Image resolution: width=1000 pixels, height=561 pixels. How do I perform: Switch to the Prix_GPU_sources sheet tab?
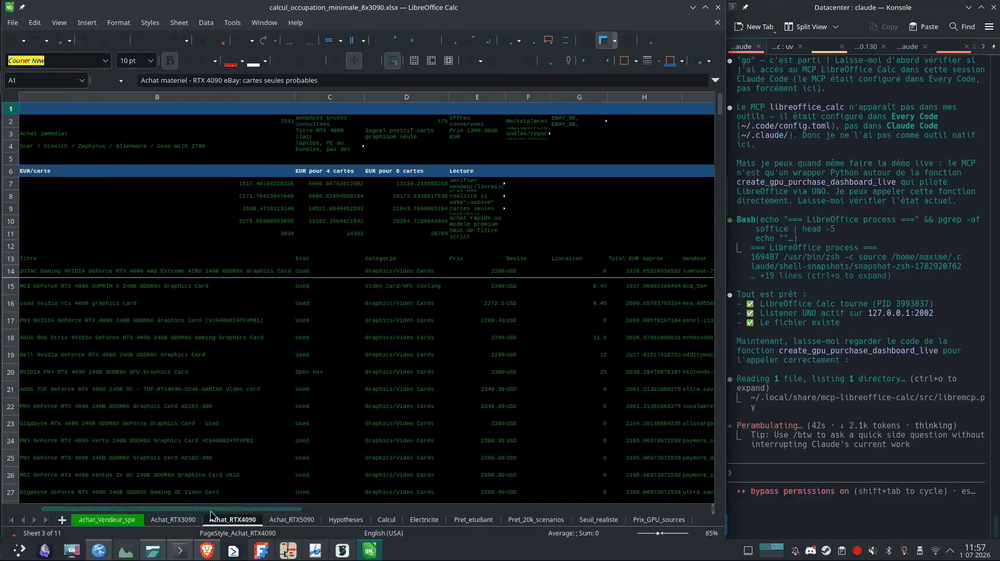659,520
